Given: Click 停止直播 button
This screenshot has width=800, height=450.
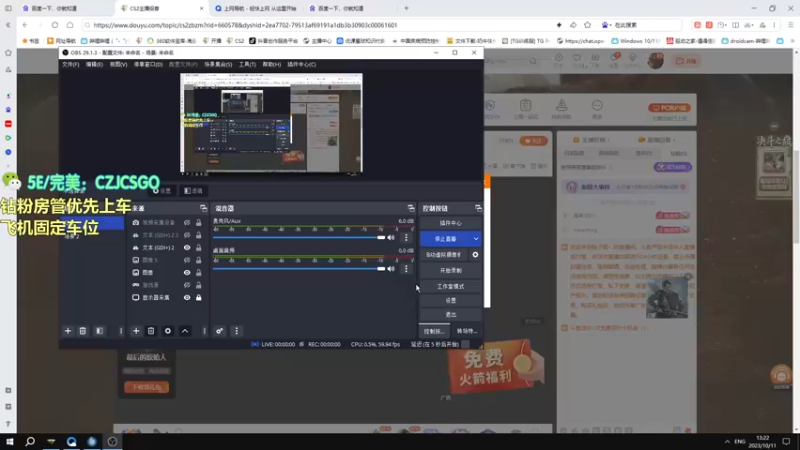Looking at the screenshot, I should [x=445, y=239].
